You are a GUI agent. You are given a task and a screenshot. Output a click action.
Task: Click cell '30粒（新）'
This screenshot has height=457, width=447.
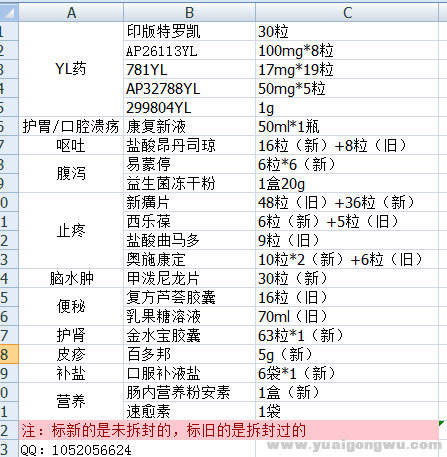pos(347,278)
